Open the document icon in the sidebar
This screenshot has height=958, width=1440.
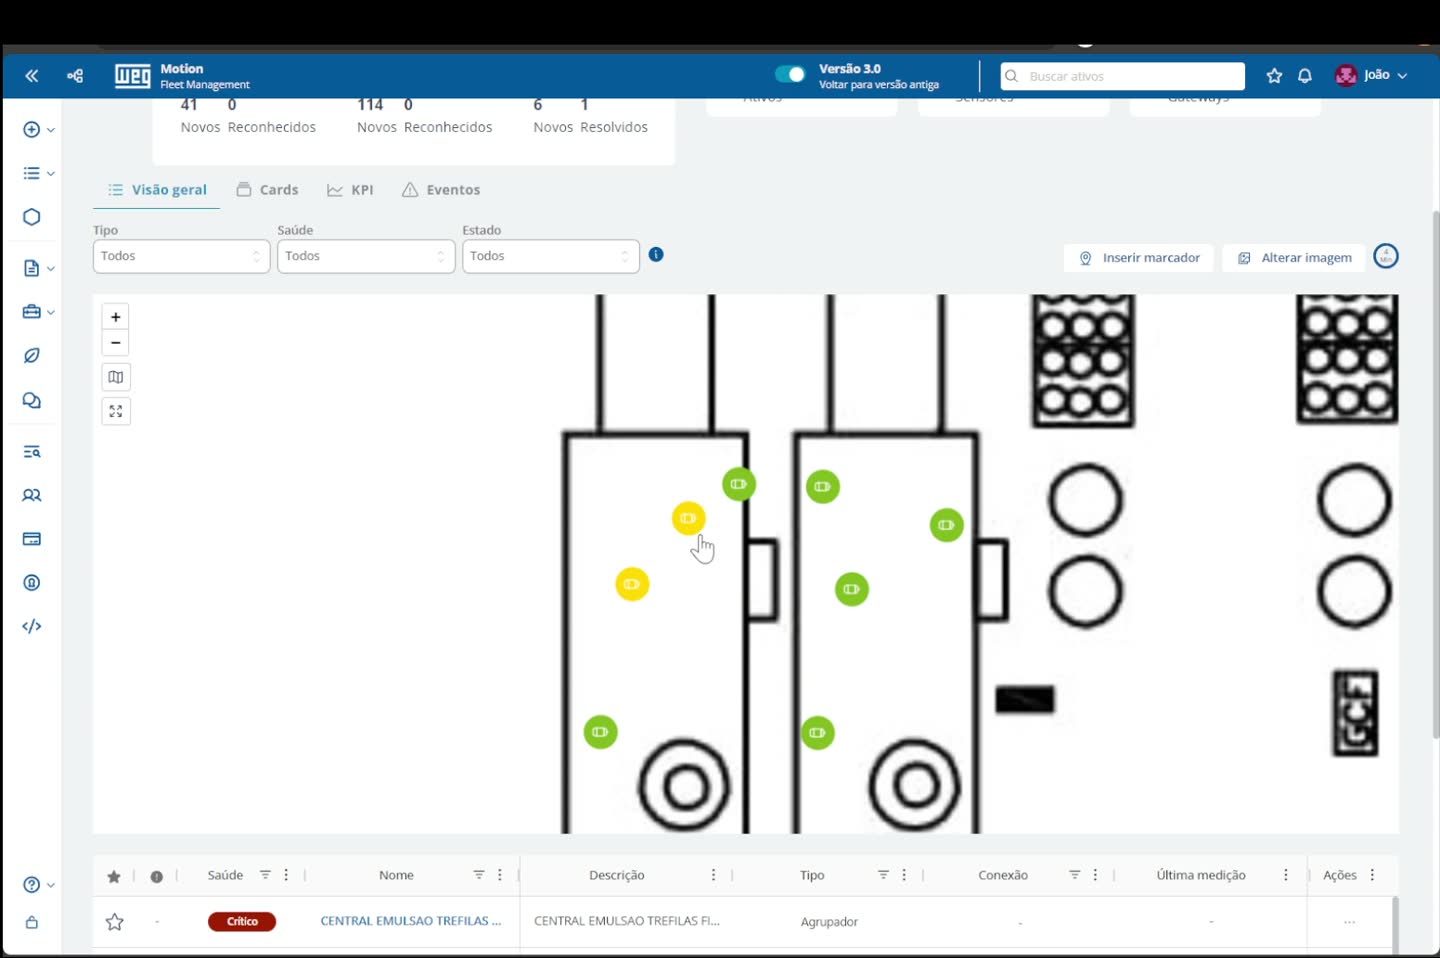point(31,268)
